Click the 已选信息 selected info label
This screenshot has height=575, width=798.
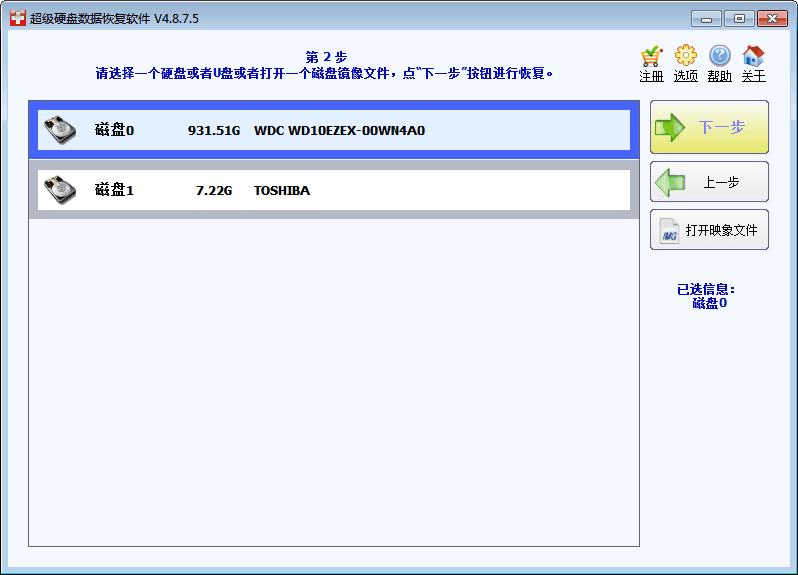click(706, 290)
